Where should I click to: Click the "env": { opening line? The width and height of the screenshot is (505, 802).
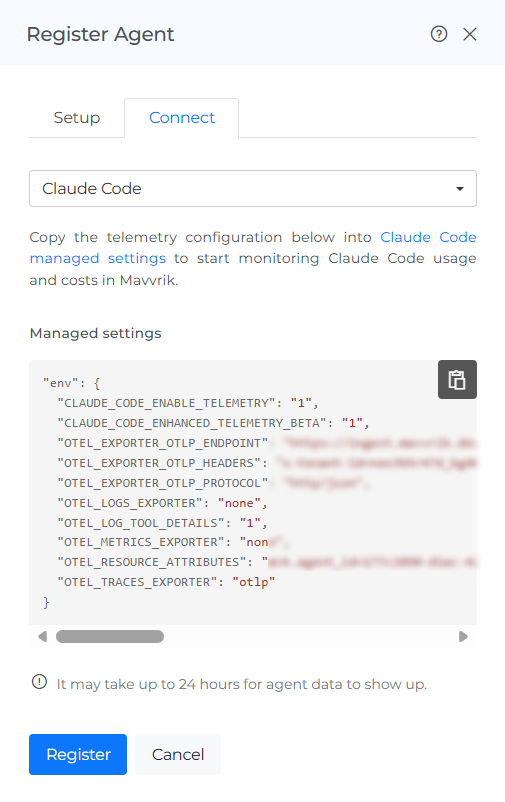[x=72, y=383]
